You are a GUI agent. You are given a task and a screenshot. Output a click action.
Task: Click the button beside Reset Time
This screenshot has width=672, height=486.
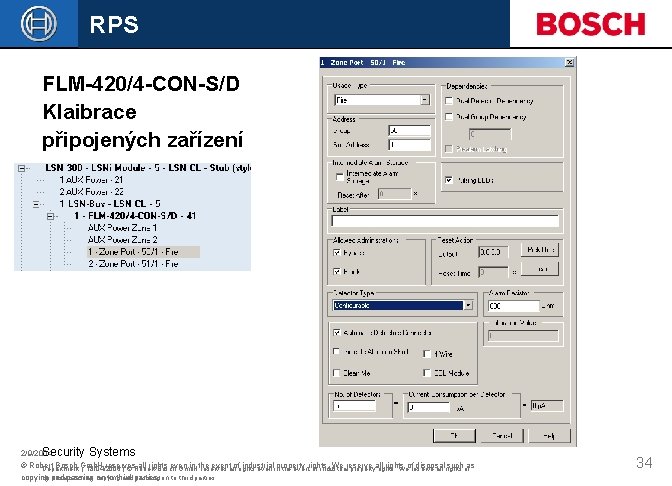[540, 269]
